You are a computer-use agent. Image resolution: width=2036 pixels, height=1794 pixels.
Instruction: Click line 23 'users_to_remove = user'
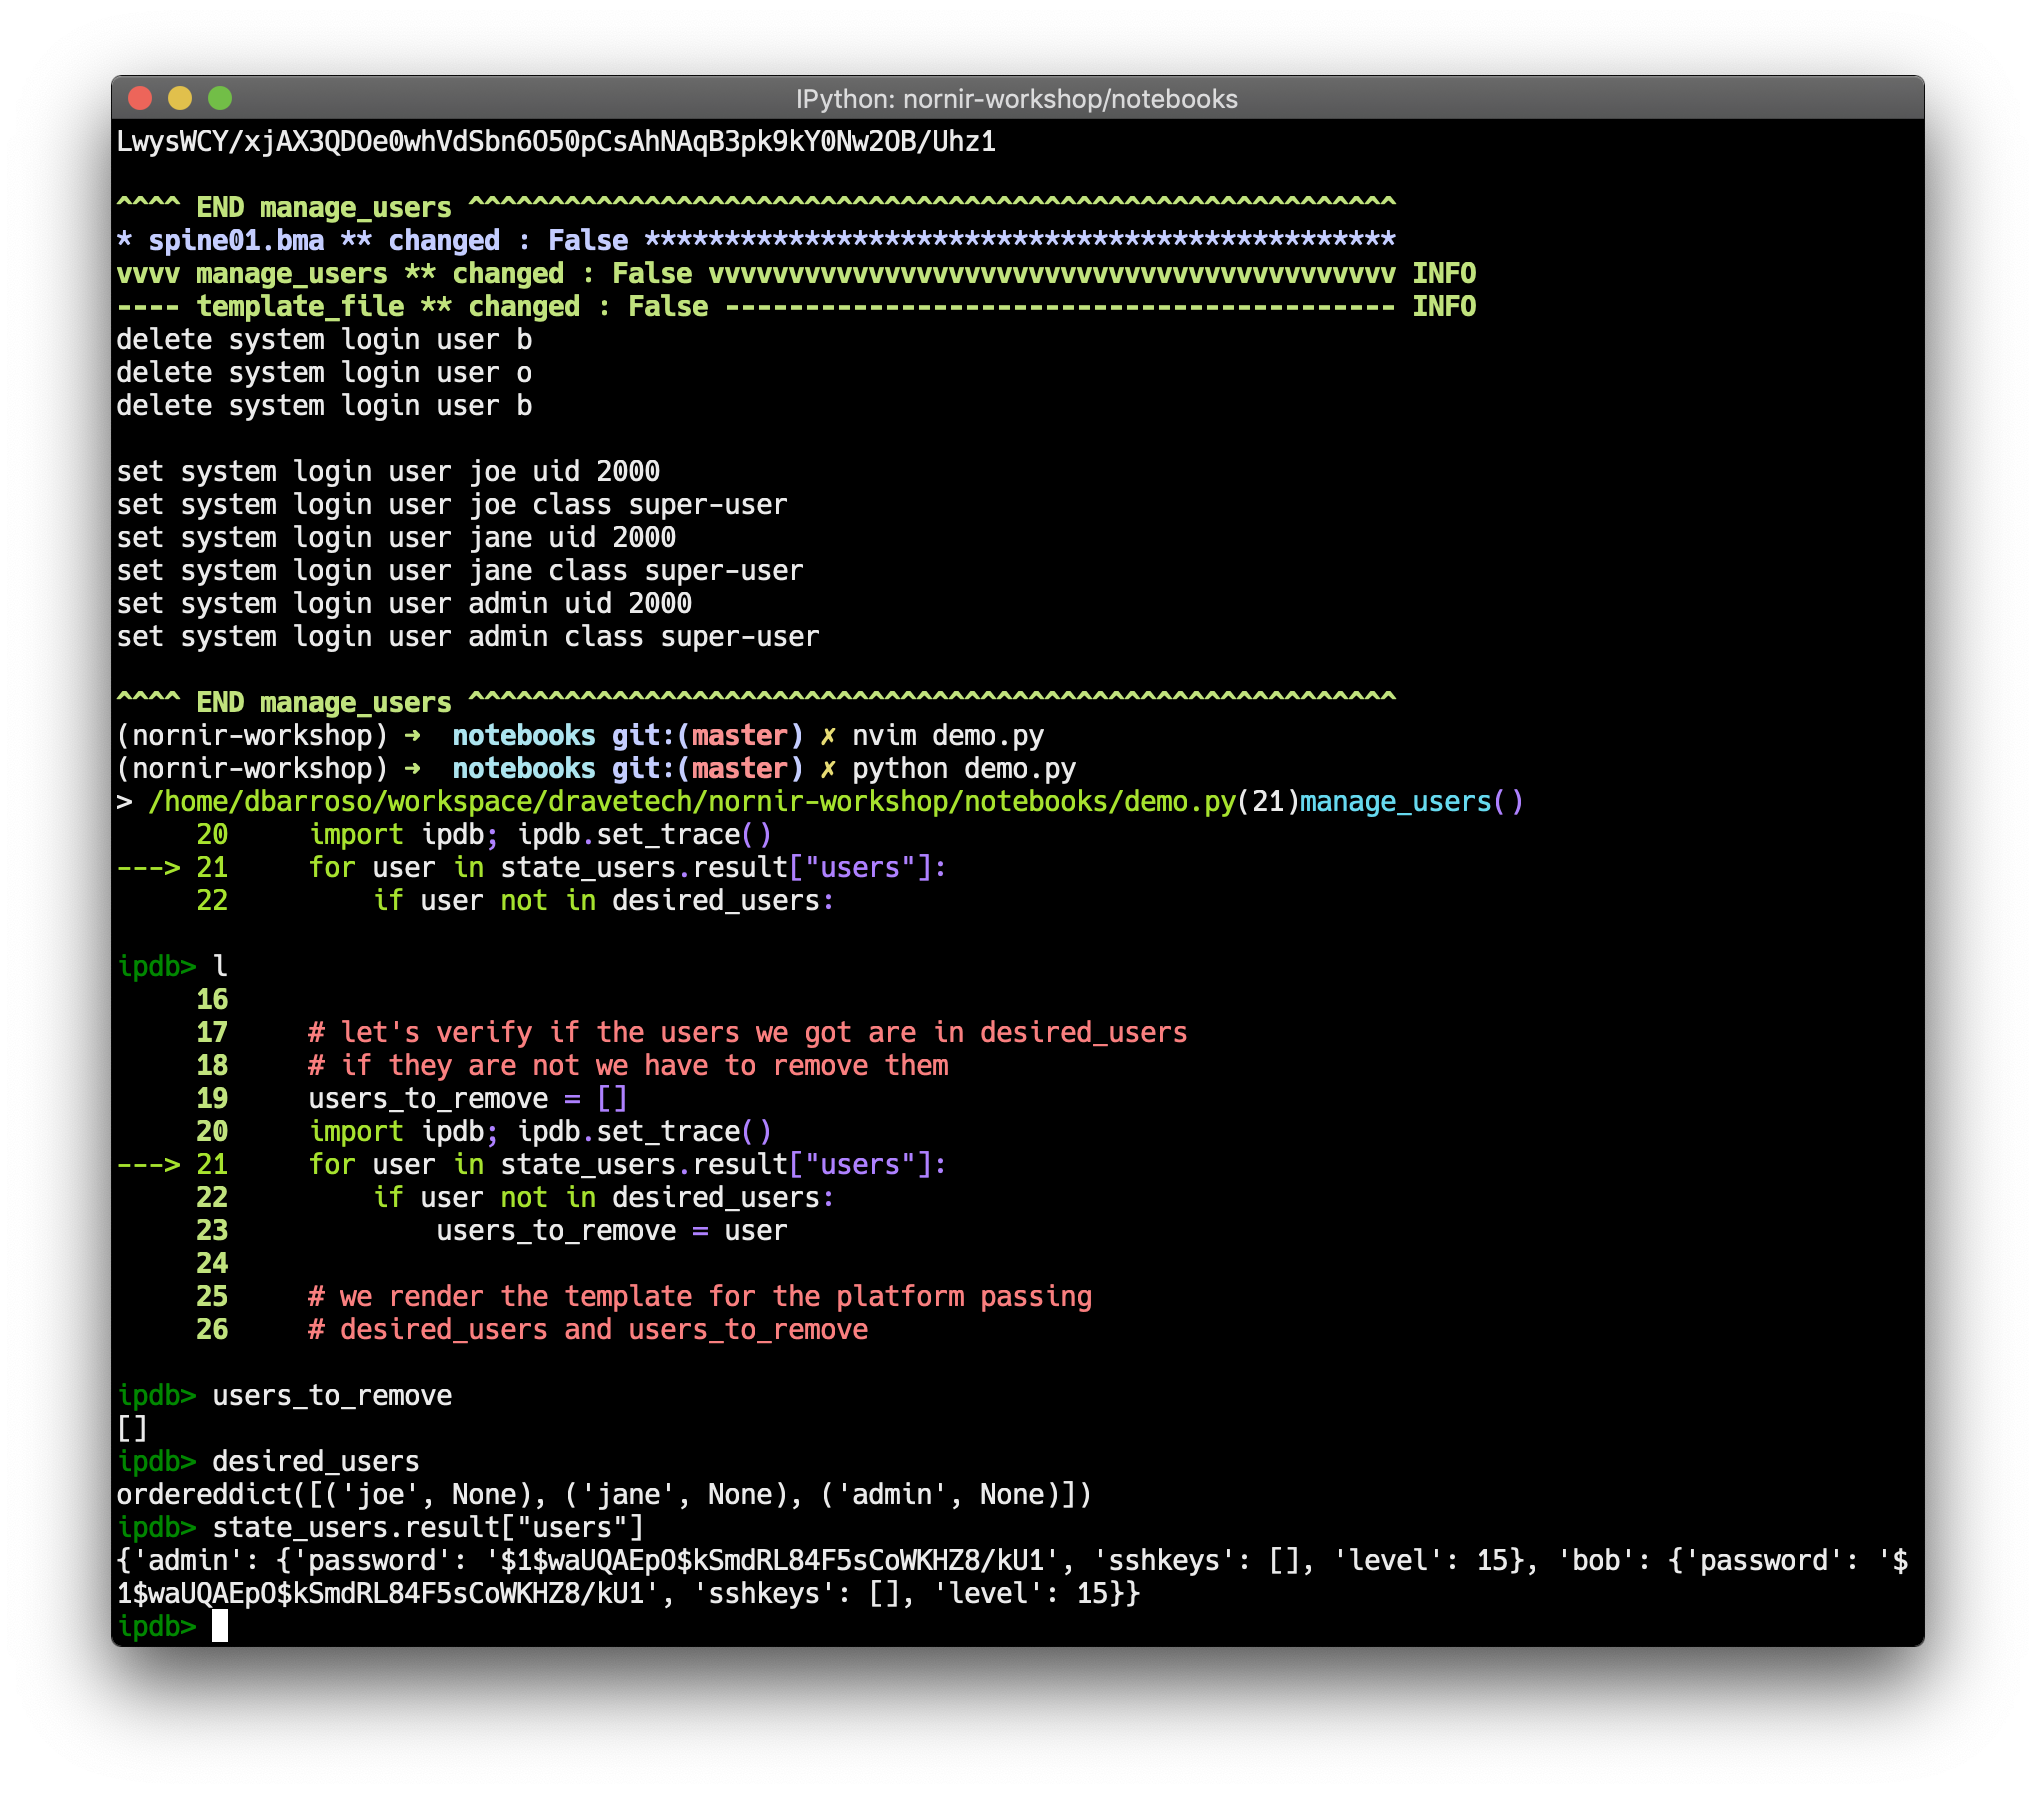pos(612,1231)
